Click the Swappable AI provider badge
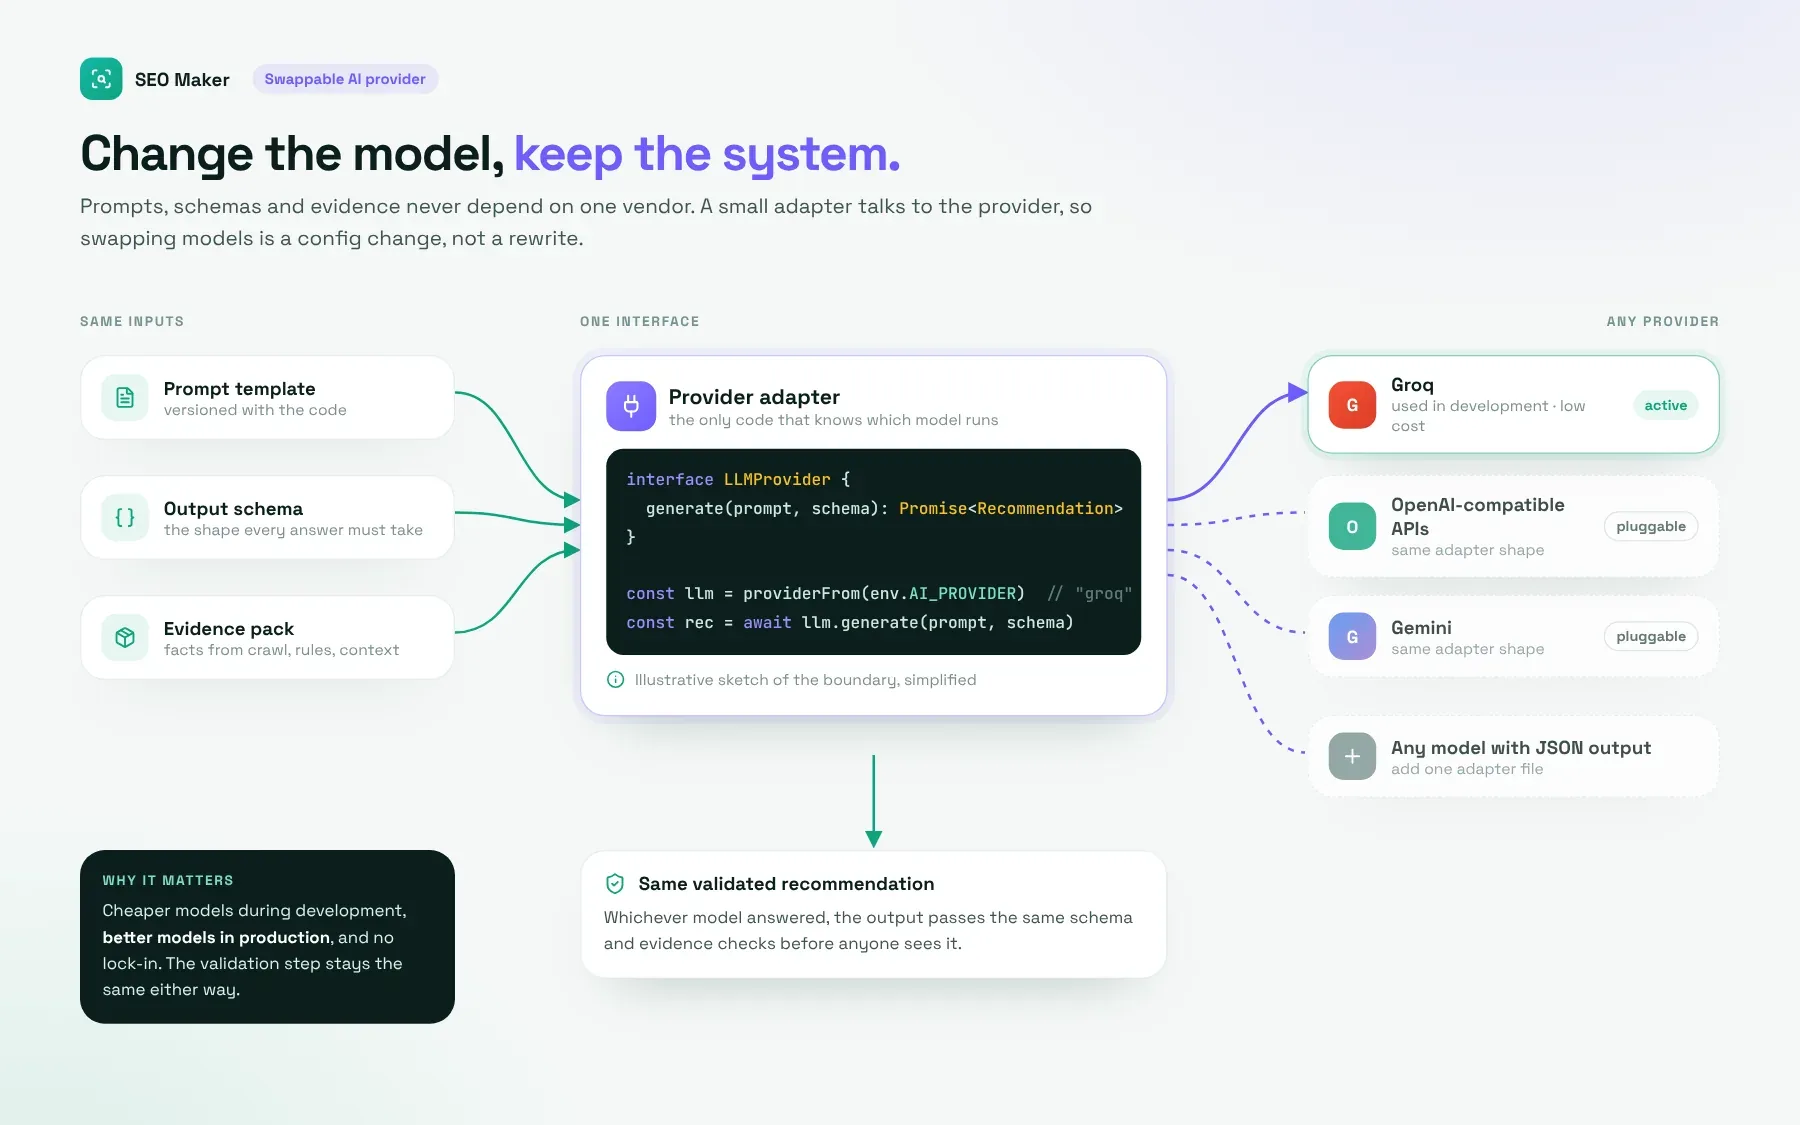 345,79
